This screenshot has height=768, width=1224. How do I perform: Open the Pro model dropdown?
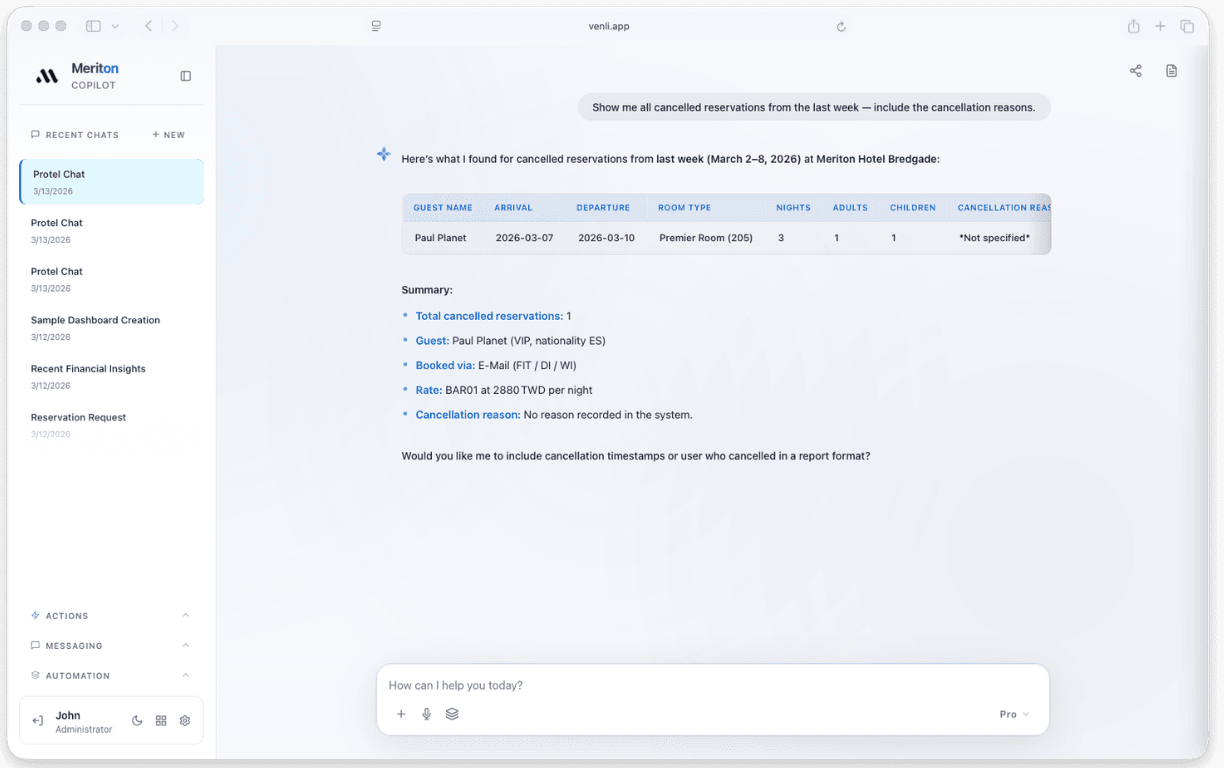click(1014, 714)
